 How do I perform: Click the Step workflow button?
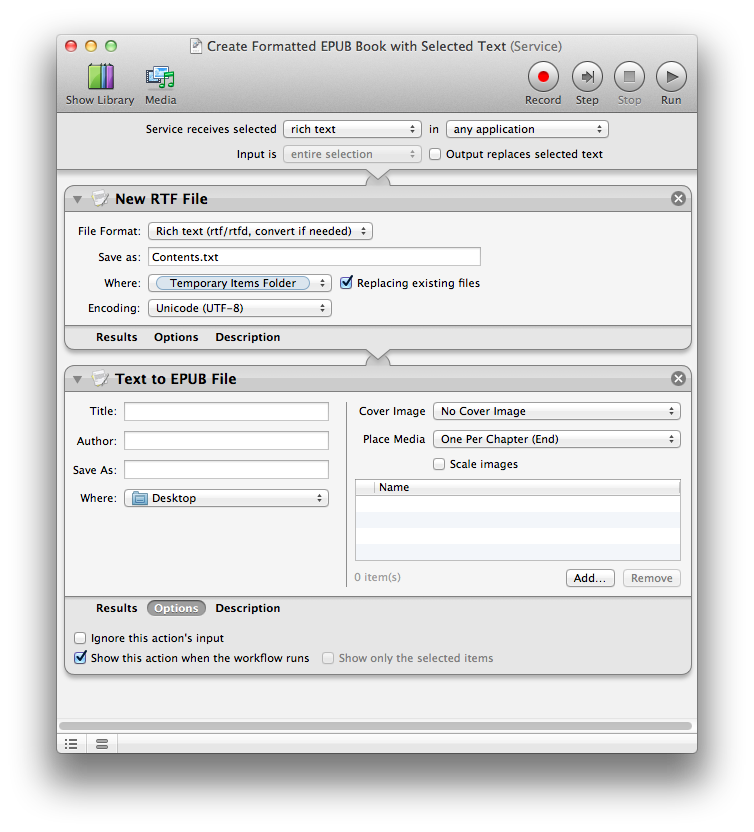point(587,77)
